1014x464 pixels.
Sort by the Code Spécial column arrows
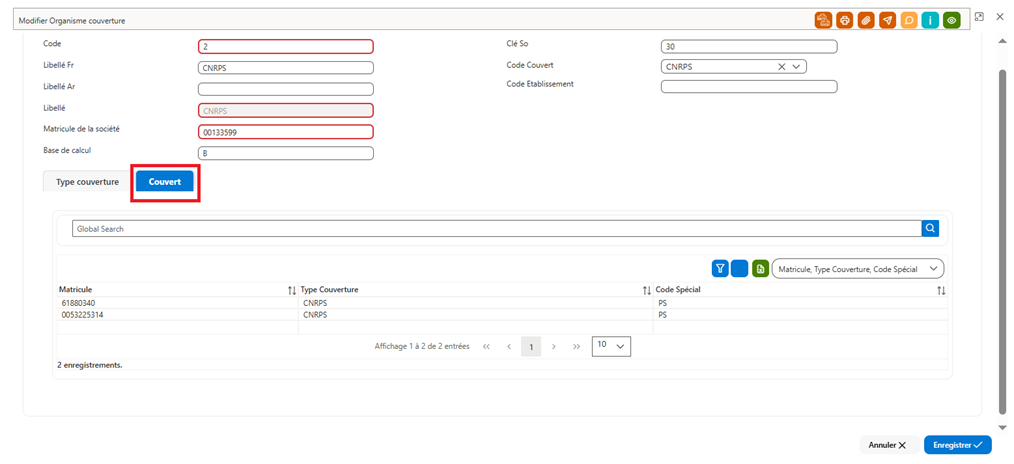point(941,291)
